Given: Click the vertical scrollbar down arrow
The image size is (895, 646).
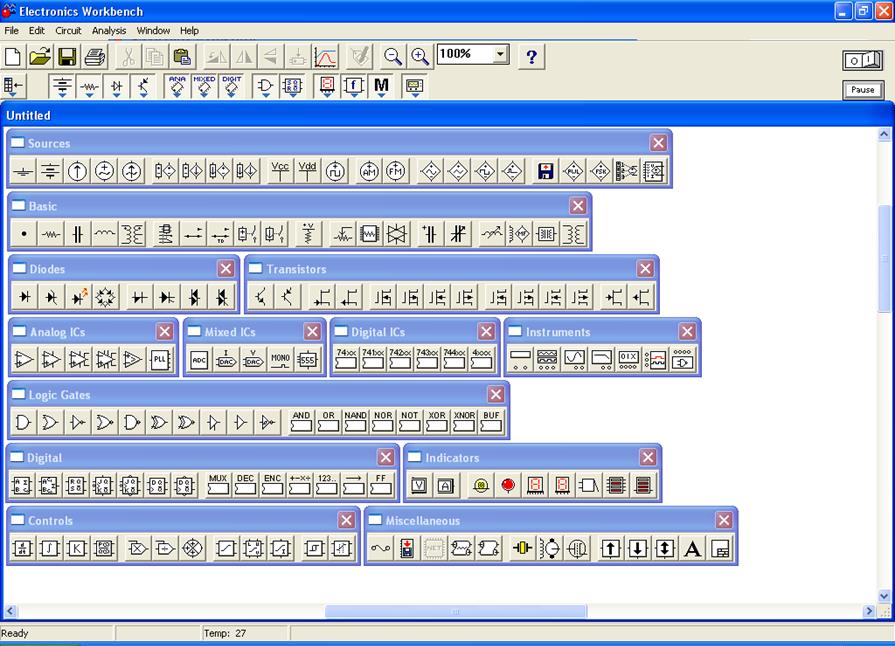Looking at the screenshot, I should pos(884,596).
